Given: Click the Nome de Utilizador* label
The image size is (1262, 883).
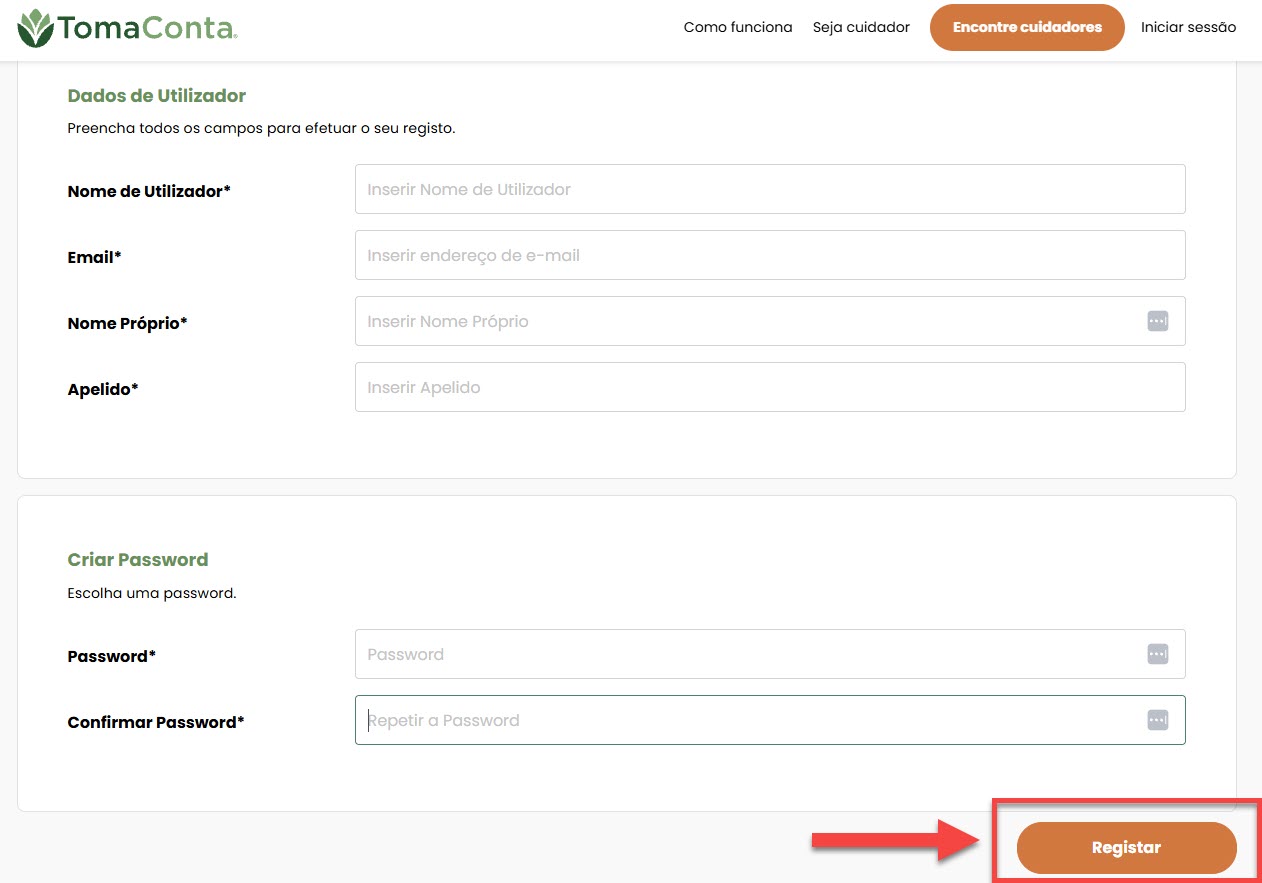Looking at the screenshot, I should click(149, 191).
